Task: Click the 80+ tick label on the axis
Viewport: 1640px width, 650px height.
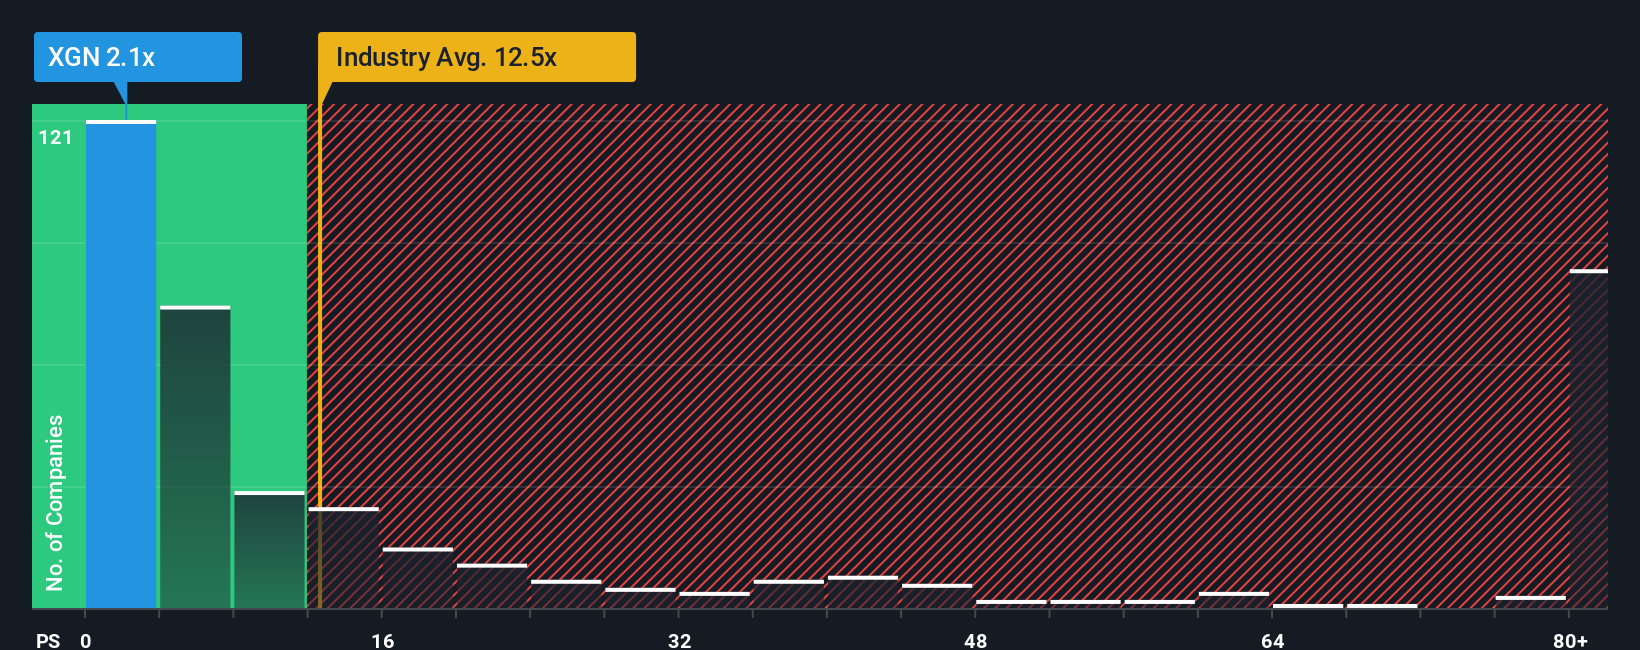Action: 1570,640
